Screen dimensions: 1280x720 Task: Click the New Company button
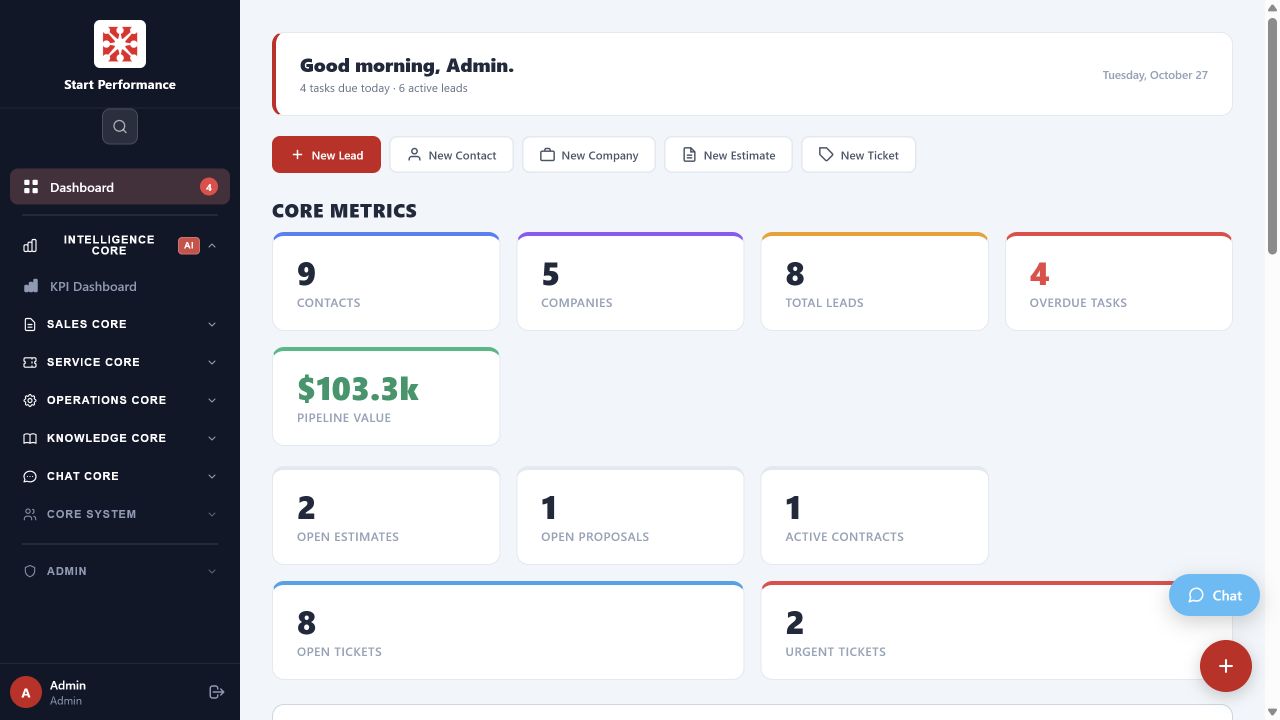(x=589, y=155)
